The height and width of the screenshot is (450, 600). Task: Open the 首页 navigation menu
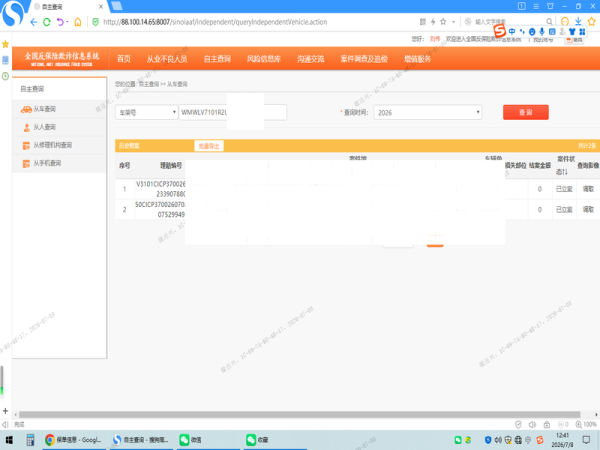point(124,59)
